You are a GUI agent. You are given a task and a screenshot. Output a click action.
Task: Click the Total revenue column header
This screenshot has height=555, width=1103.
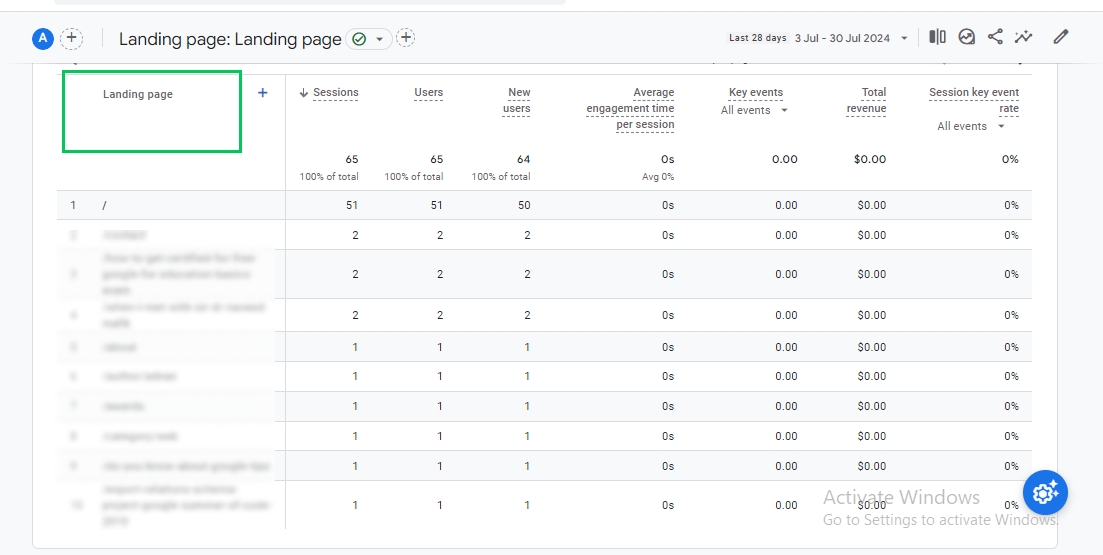(867, 100)
